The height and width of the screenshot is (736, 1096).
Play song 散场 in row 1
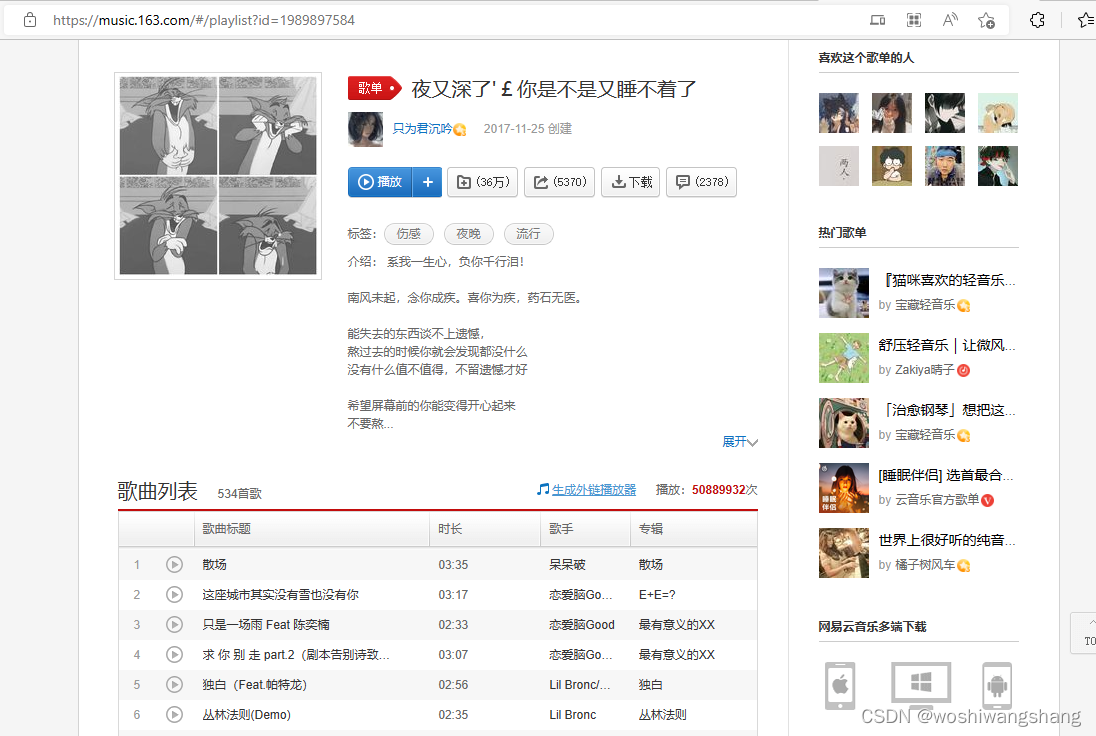pyautogui.click(x=174, y=565)
